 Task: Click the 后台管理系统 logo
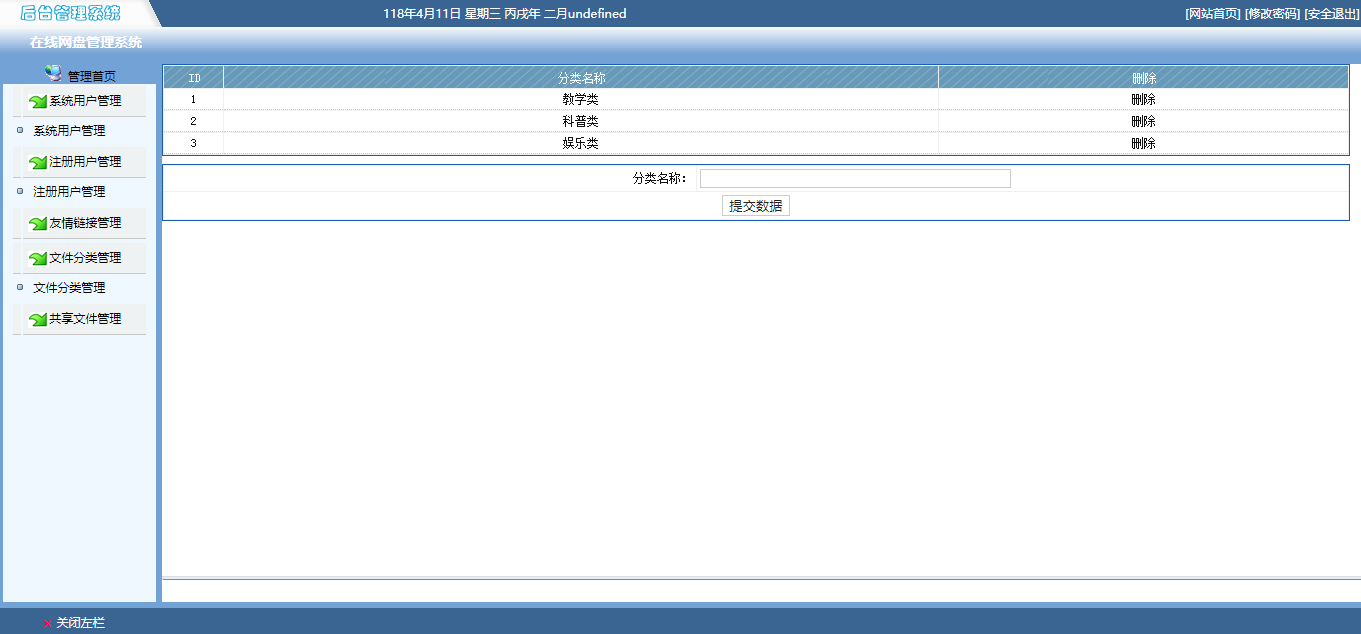click(70, 13)
